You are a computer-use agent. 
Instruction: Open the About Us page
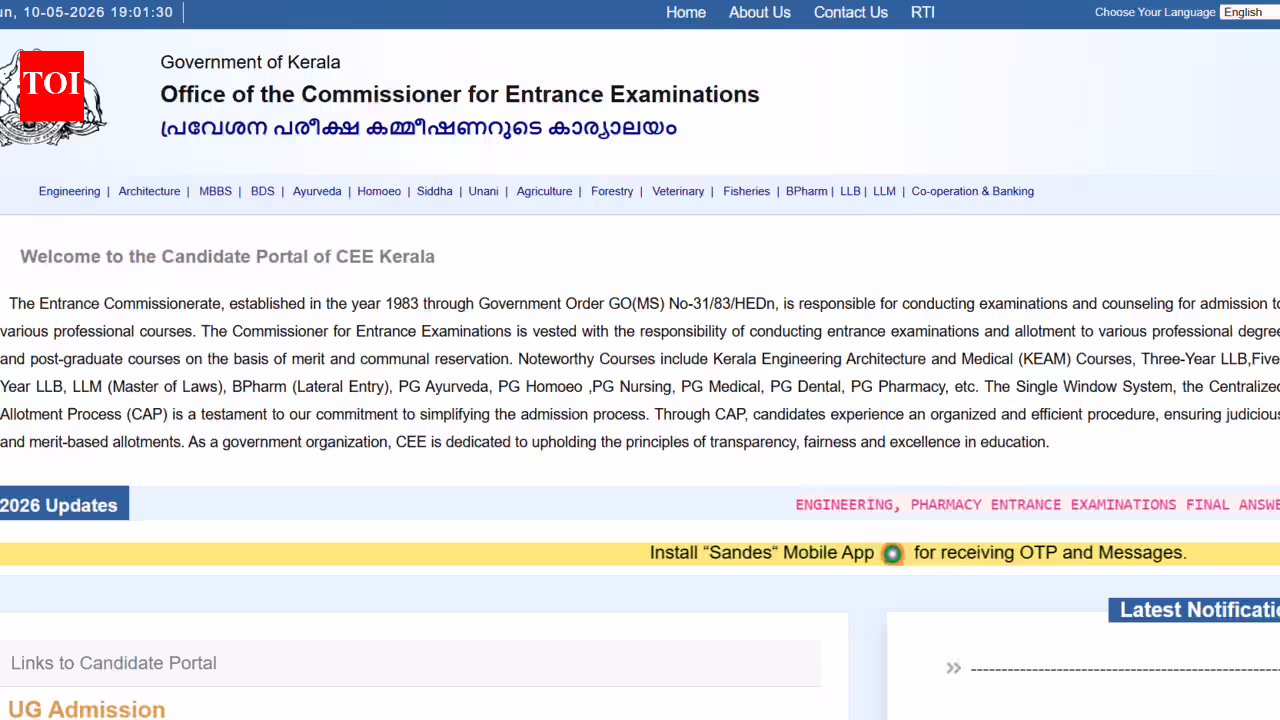pyautogui.click(x=759, y=12)
